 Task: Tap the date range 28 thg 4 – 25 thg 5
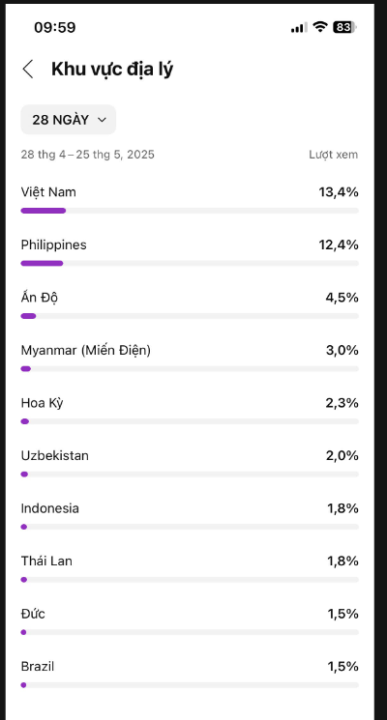pyautogui.click(x=87, y=155)
